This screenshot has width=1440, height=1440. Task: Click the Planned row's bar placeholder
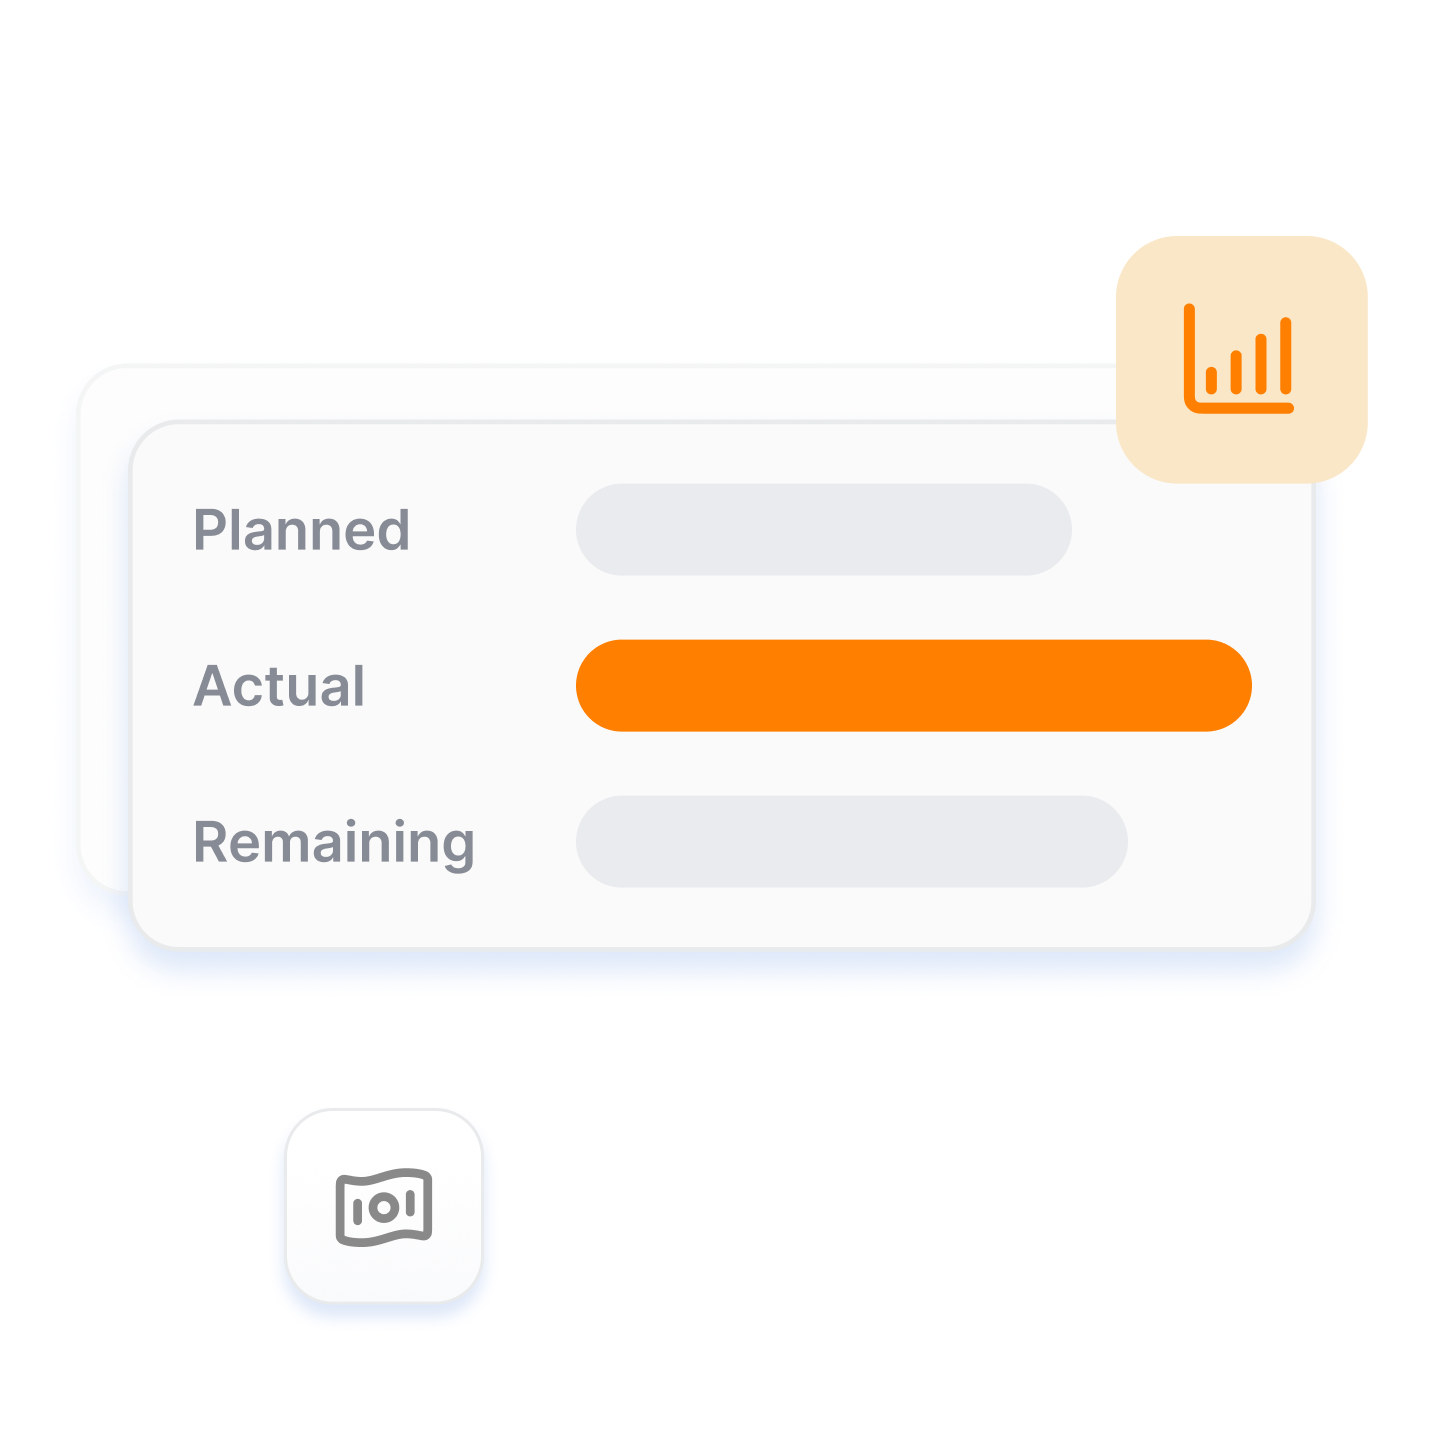(x=824, y=530)
